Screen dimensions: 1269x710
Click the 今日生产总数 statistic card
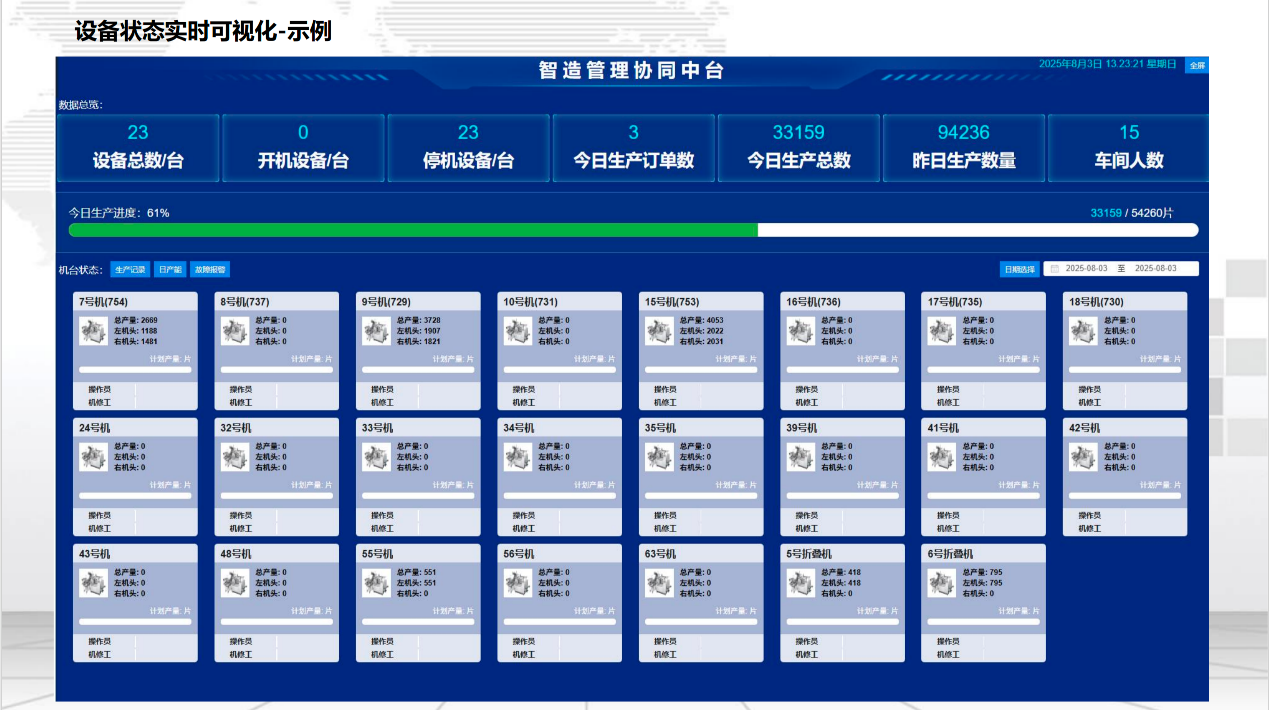pyautogui.click(x=798, y=148)
